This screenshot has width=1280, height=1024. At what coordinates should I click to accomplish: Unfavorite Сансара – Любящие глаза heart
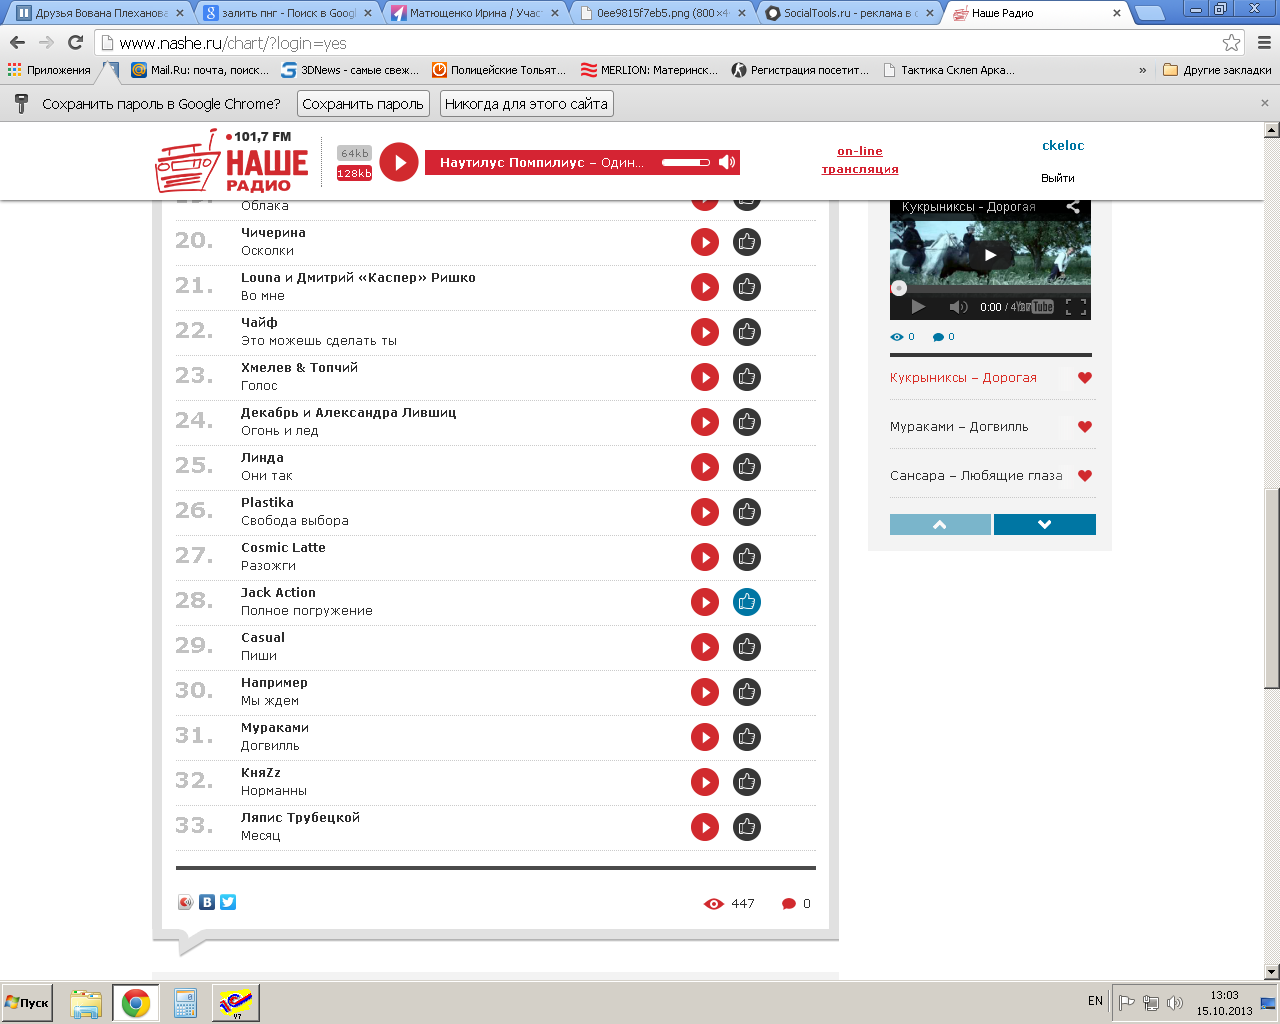point(1085,476)
